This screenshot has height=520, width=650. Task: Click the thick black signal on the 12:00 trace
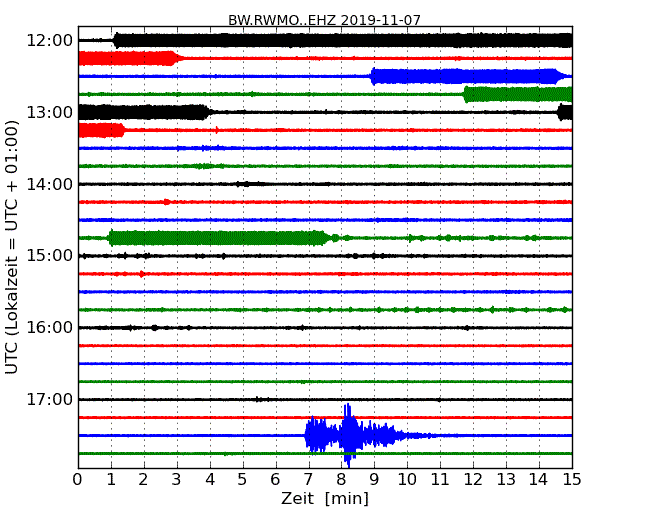coord(343,41)
